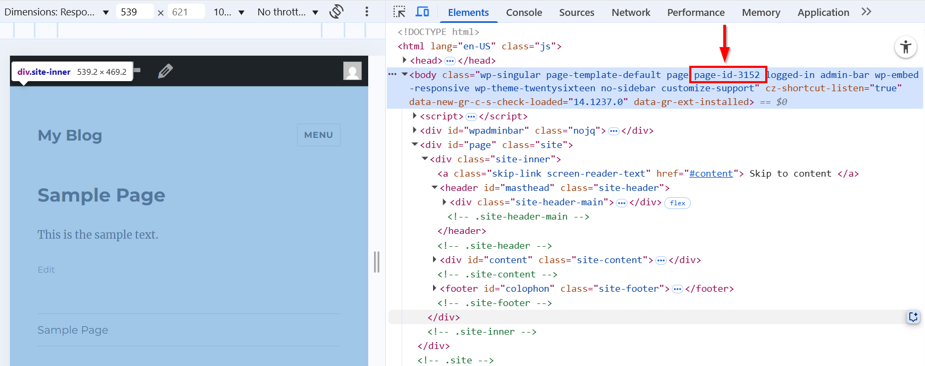Screen dimensions: 925x366
Task: Click the flex badge on site-header-main
Action: [677, 202]
